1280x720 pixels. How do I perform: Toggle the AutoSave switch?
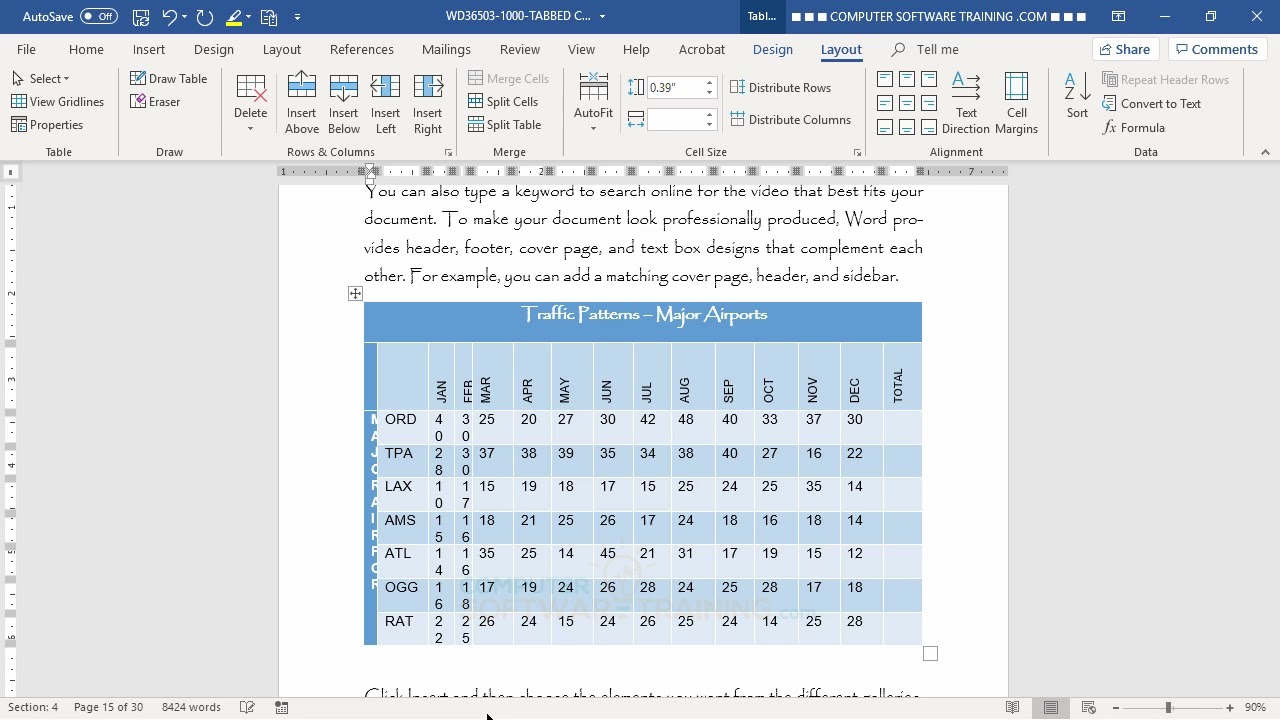coord(98,16)
